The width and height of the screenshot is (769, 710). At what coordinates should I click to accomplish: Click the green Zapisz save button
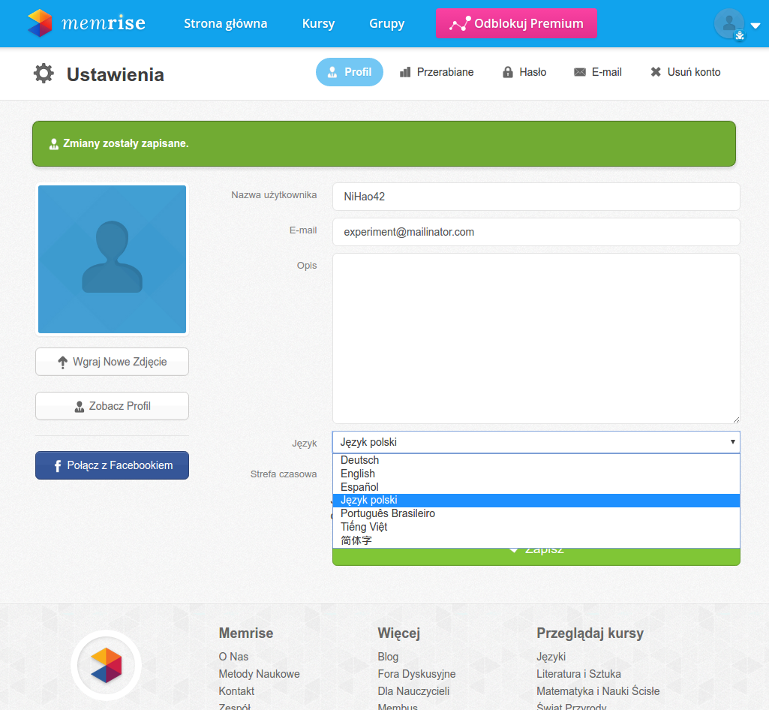[x=536, y=557]
